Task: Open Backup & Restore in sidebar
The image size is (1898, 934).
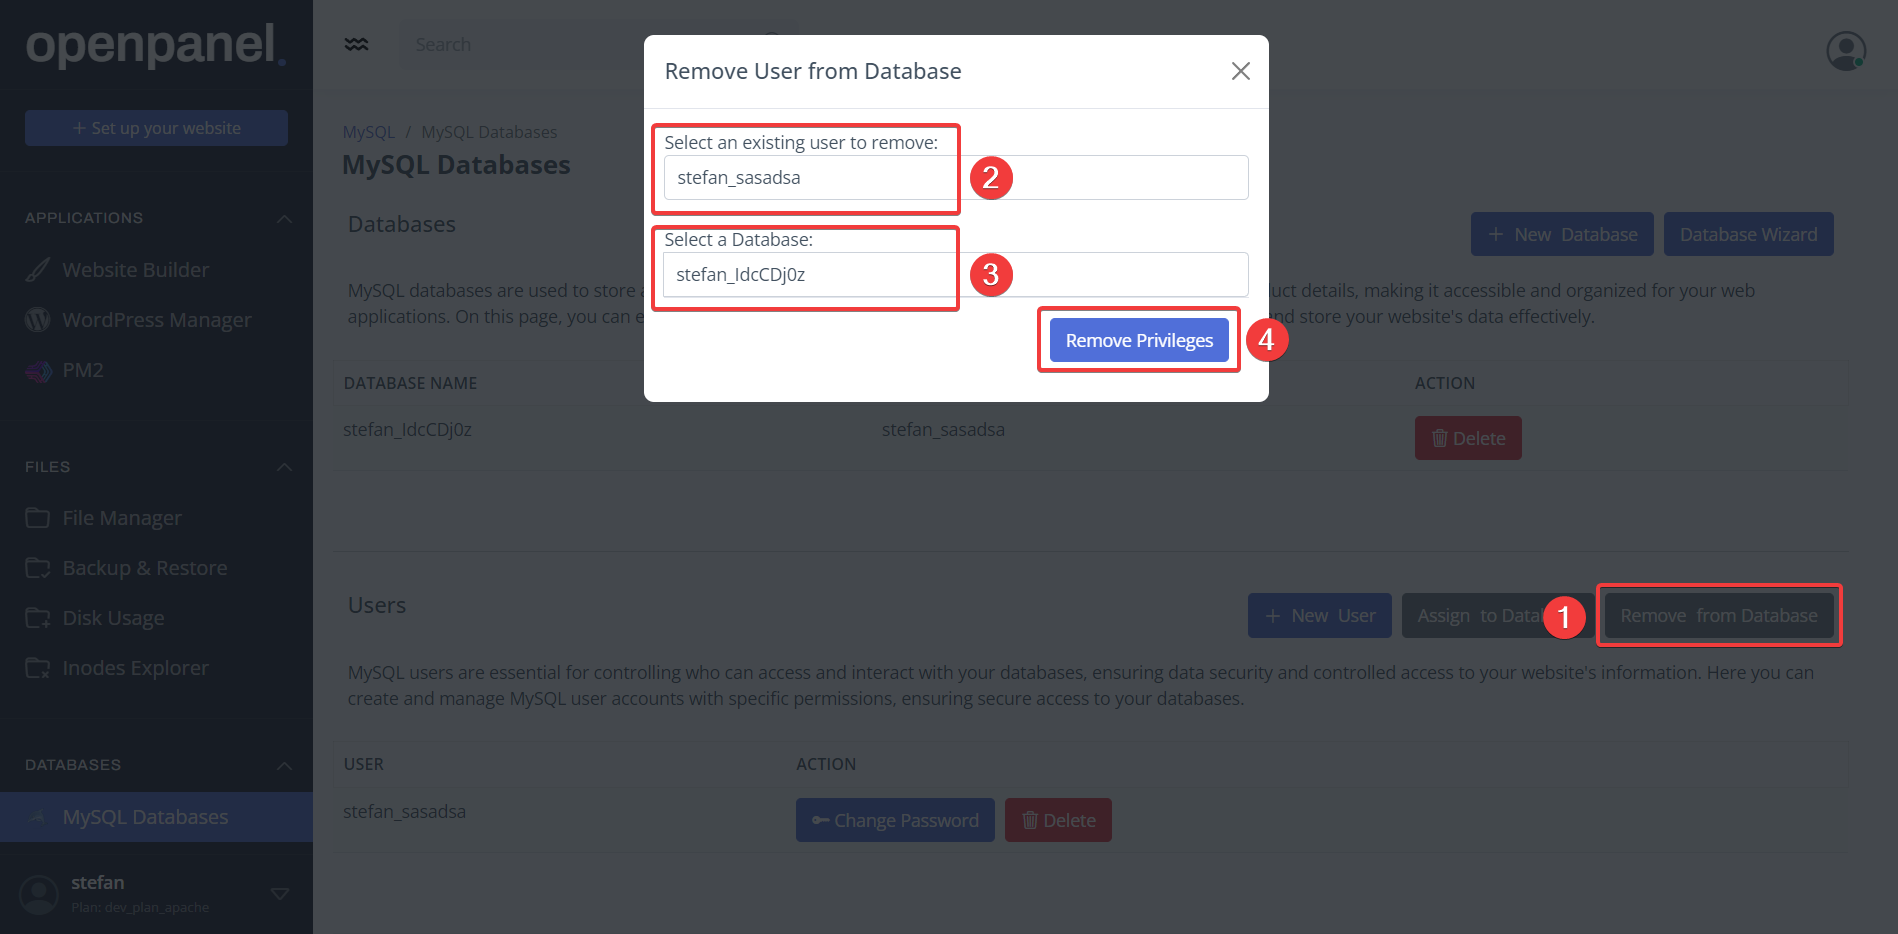Action: (x=145, y=568)
